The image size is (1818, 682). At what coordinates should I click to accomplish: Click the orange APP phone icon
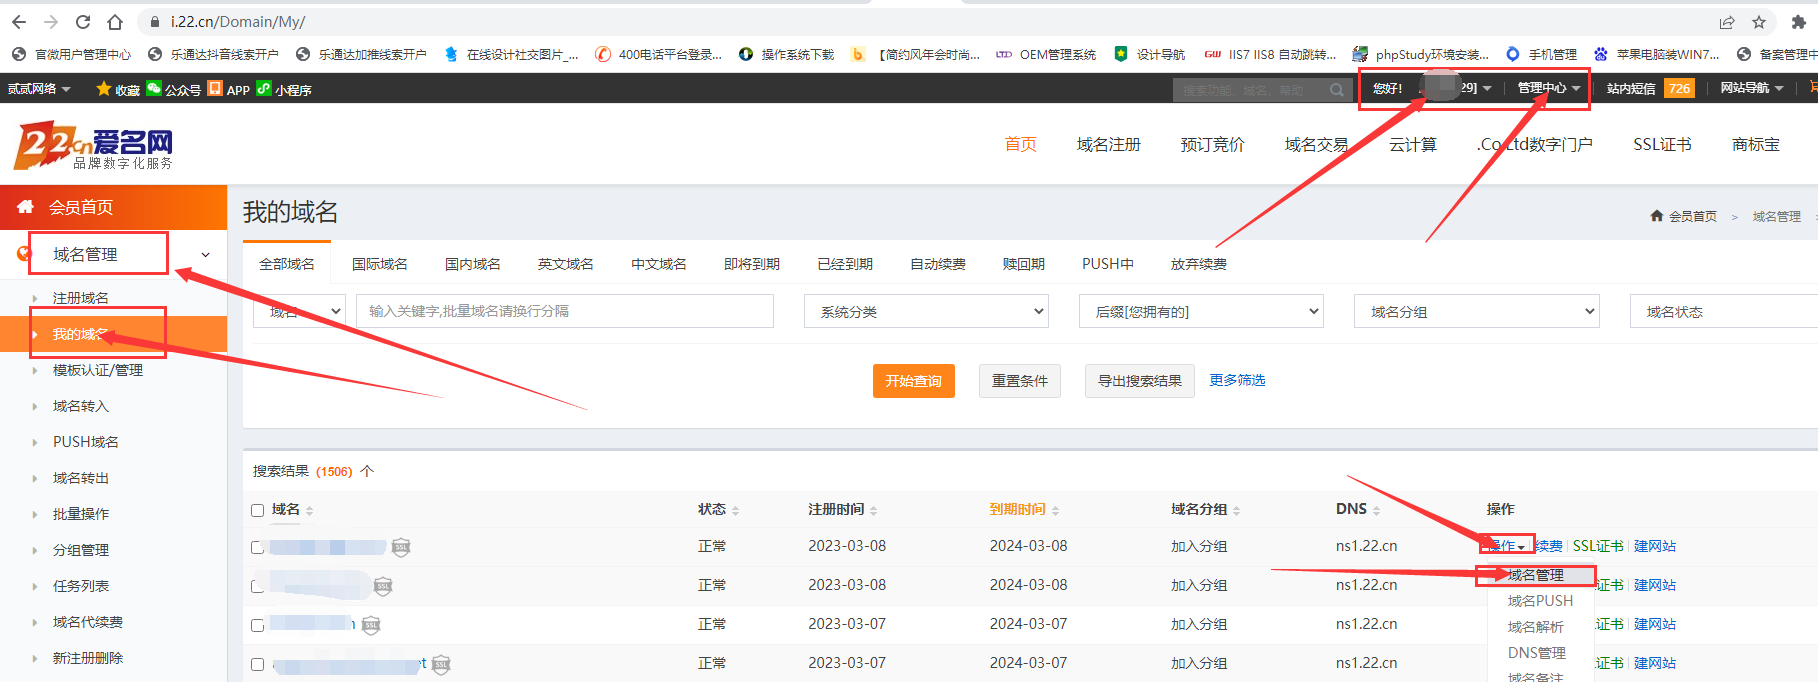(215, 88)
